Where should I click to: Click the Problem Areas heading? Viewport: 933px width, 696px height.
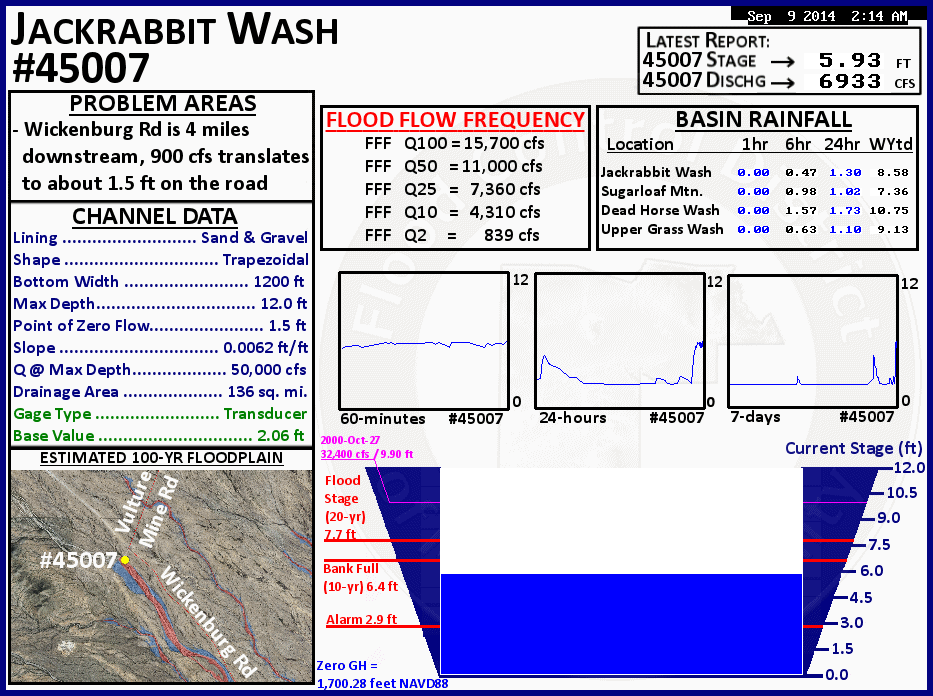[163, 104]
